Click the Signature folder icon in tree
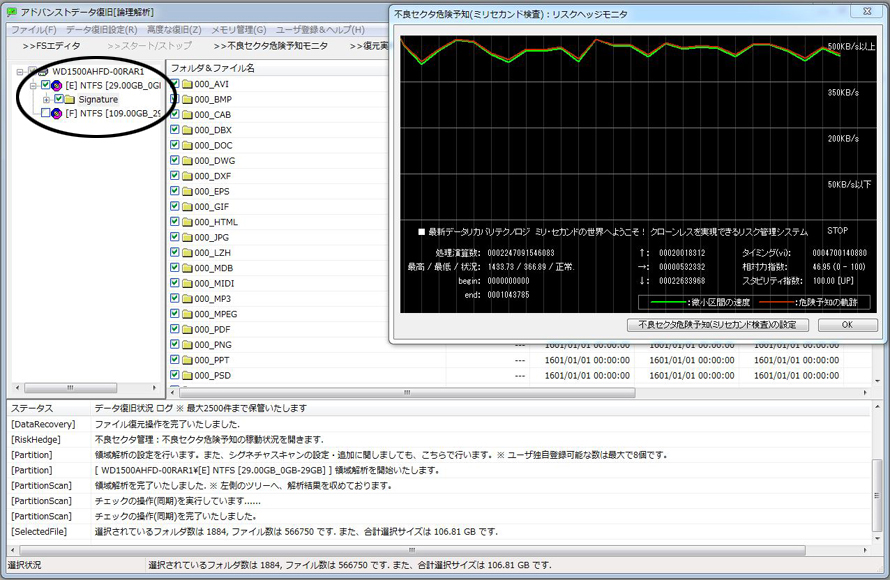Screen dimensions: 890x580 pyautogui.click(x=70, y=99)
